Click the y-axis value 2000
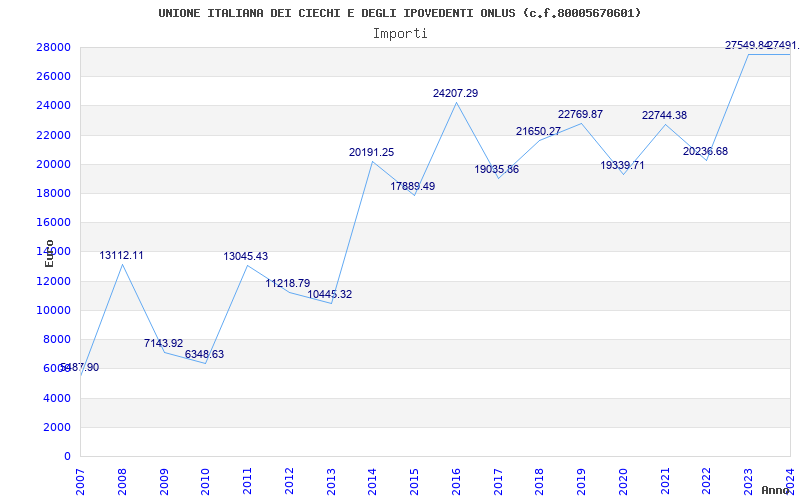This screenshot has width=800, height=500. pyautogui.click(x=57, y=427)
